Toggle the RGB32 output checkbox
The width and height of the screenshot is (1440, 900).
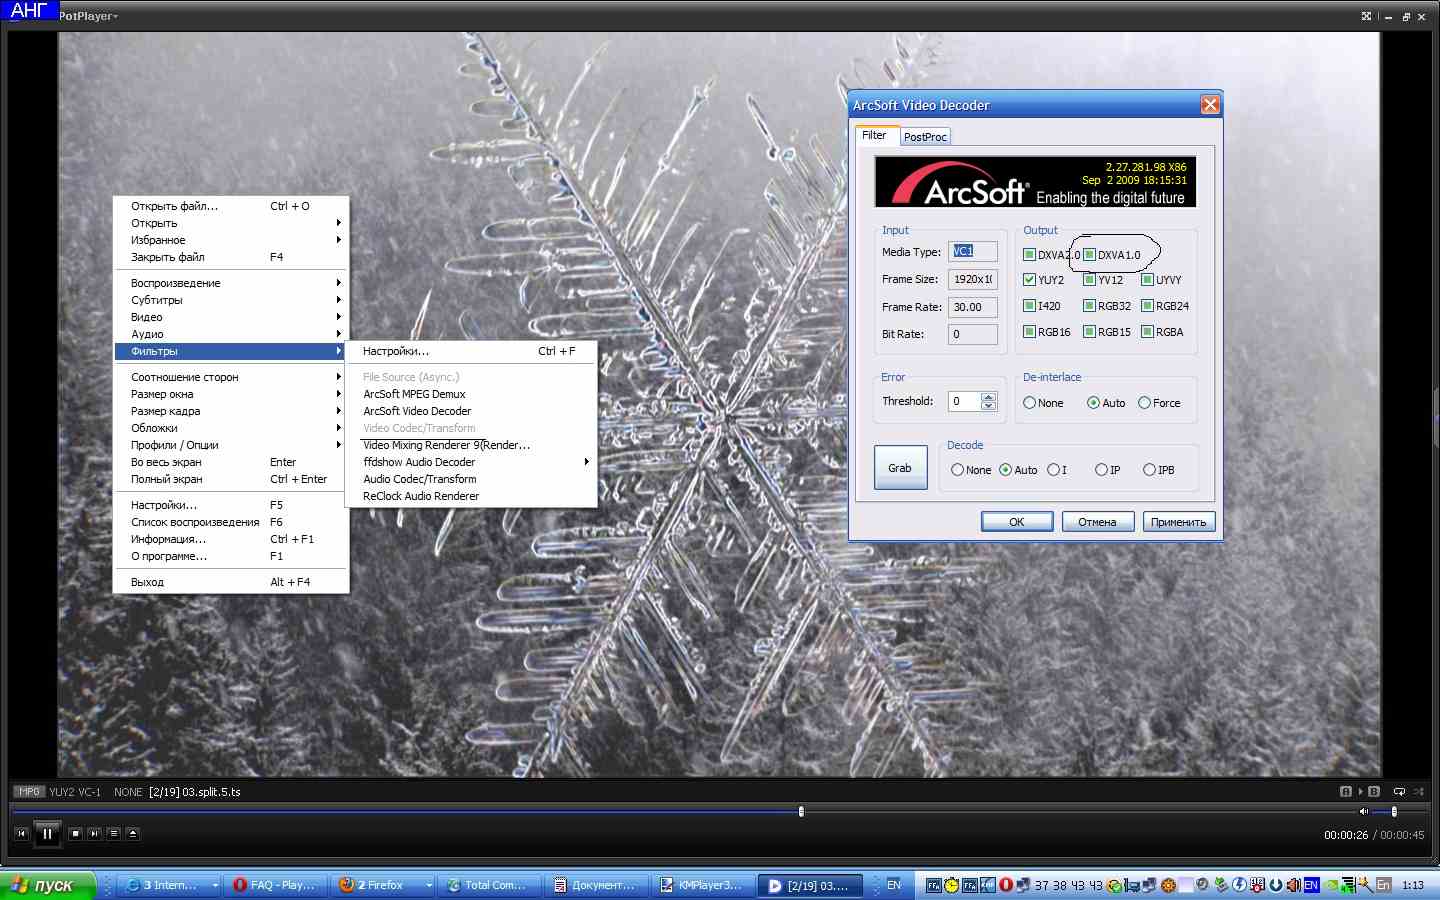pos(1089,306)
